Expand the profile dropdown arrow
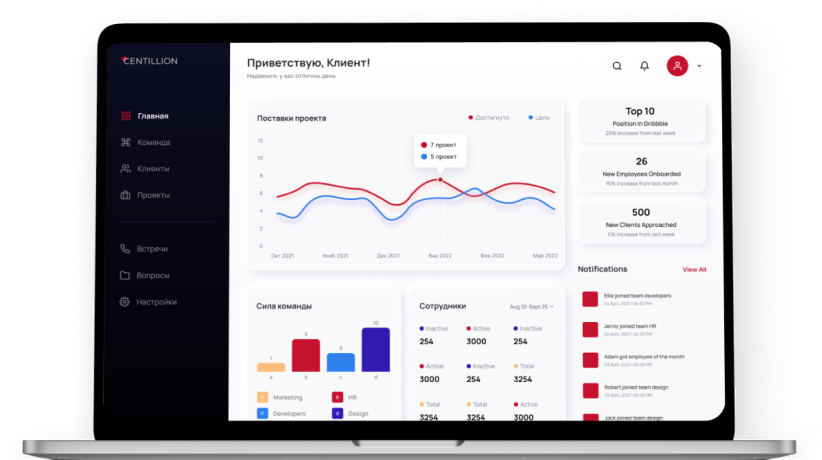Screen dimensions: 822x460 pos(699,67)
